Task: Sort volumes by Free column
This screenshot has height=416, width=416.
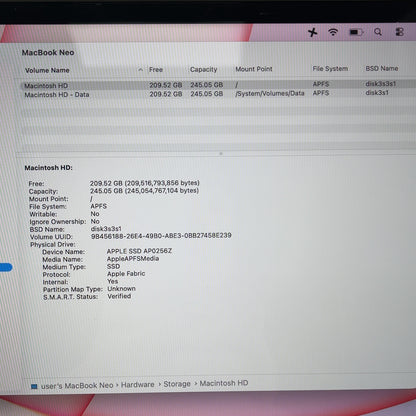Action: [x=156, y=70]
